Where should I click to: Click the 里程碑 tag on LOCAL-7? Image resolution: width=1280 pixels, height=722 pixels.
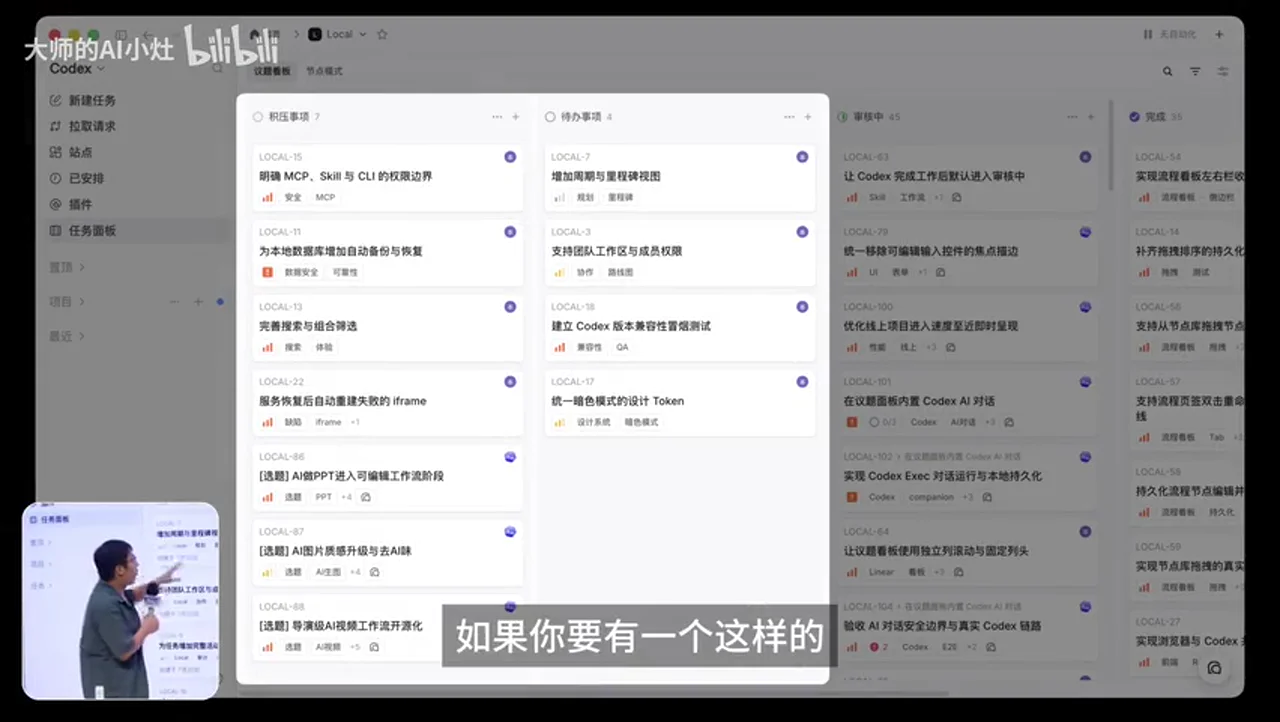pos(620,197)
